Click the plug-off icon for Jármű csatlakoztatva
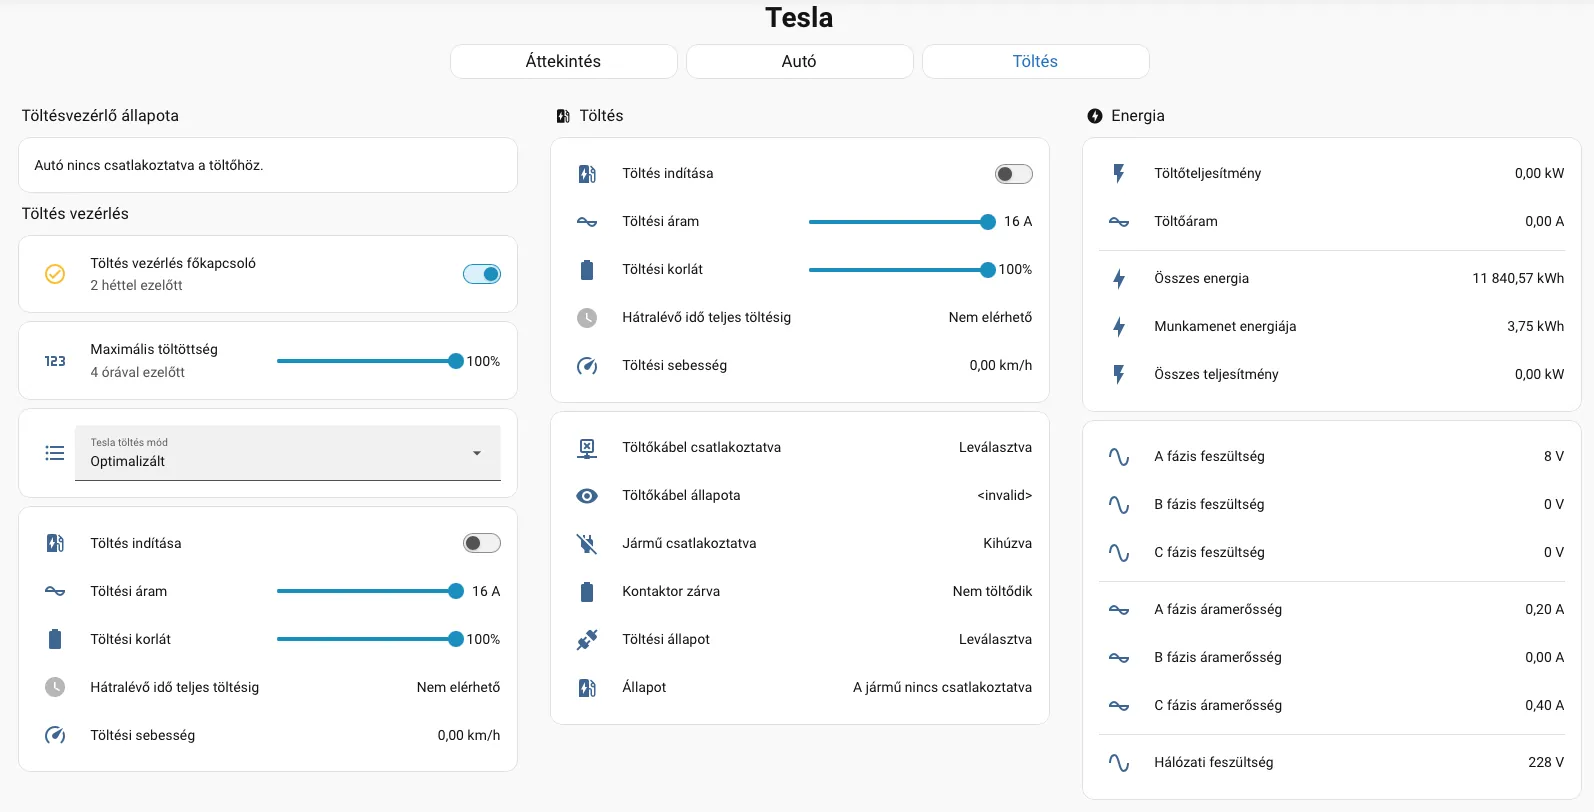 (x=587, y=544)
